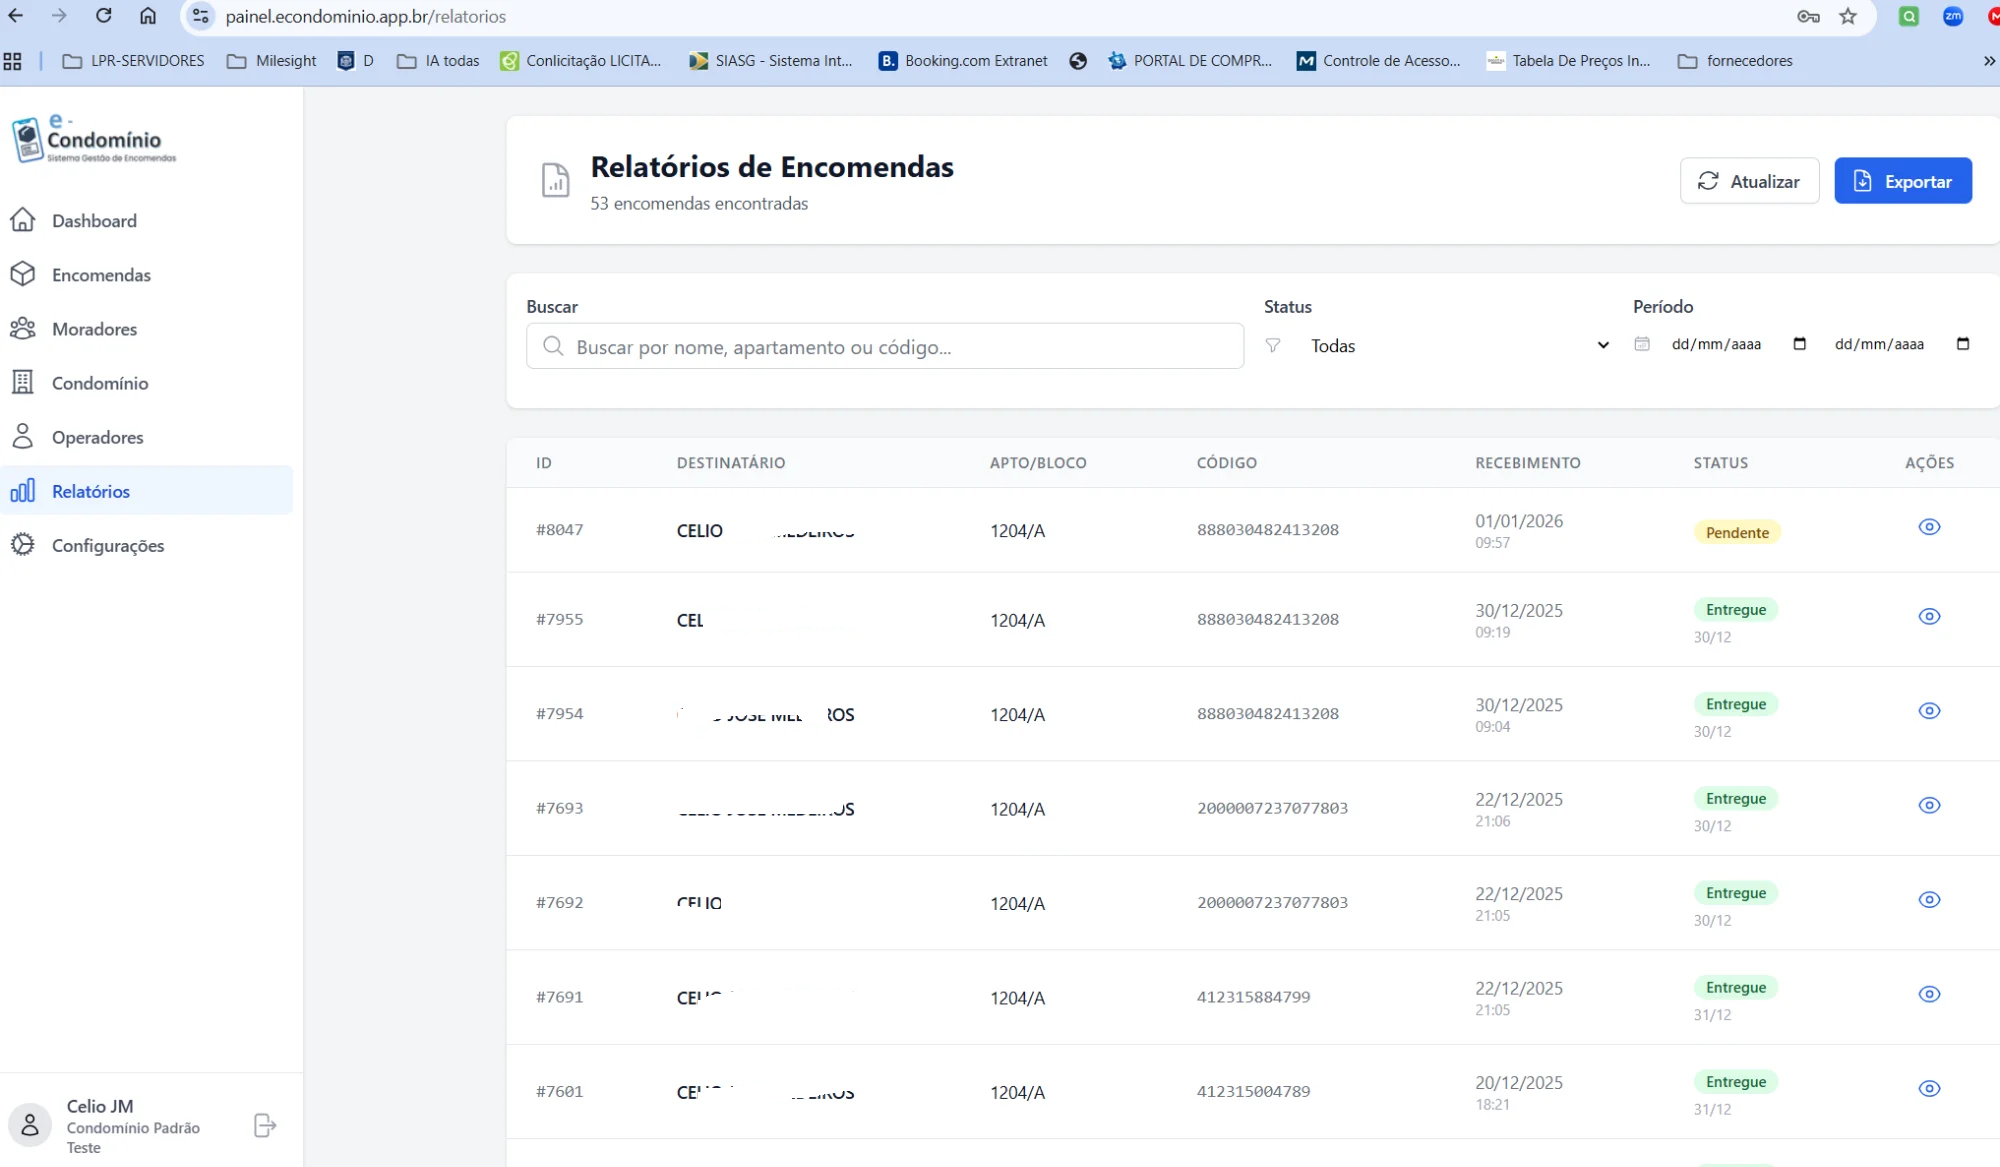Show more bookmarks chevron
Viewport: 2000px width, 1167px height.
pyautogui.click(x=1988, y=61)
